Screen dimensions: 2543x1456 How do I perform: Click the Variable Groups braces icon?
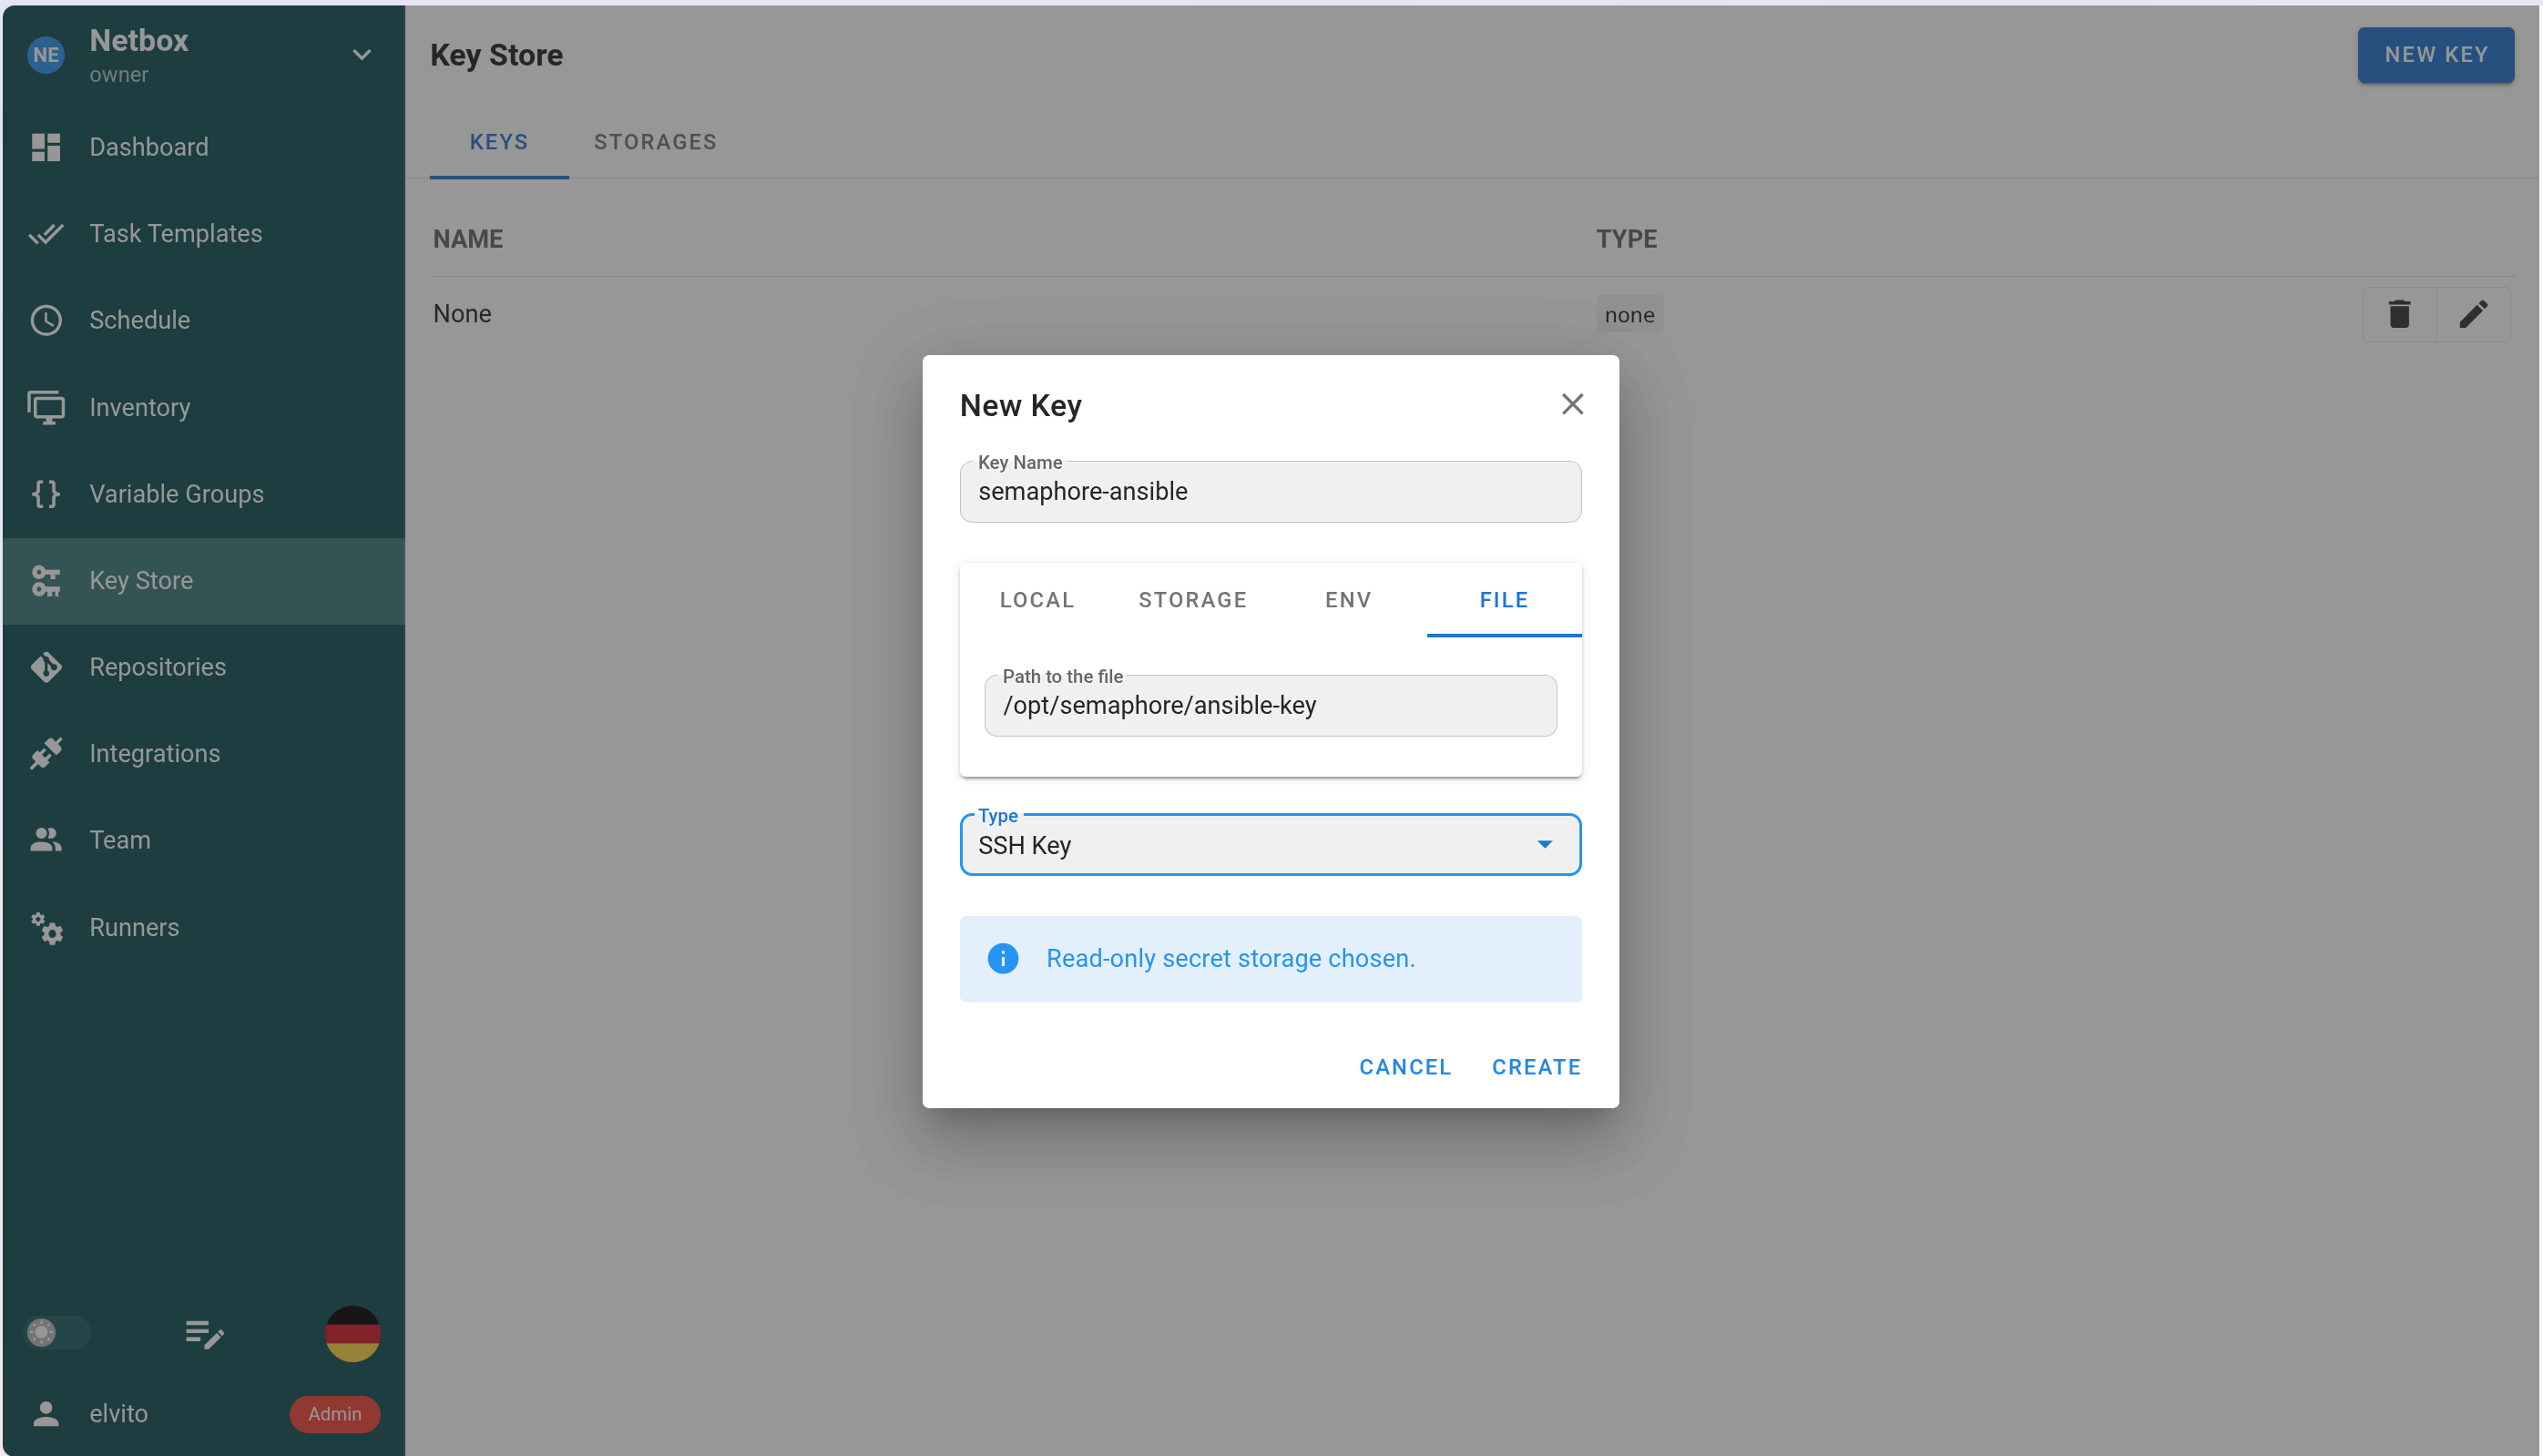pyautogui.click(x=46, y=494)
